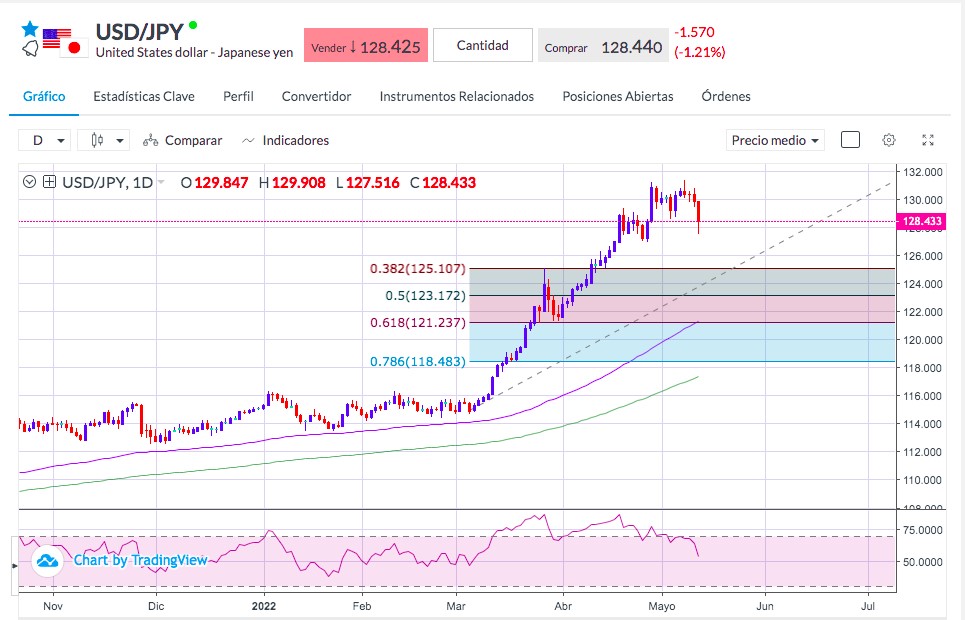Open the Convertidor tab

click(x=316, y=97)
